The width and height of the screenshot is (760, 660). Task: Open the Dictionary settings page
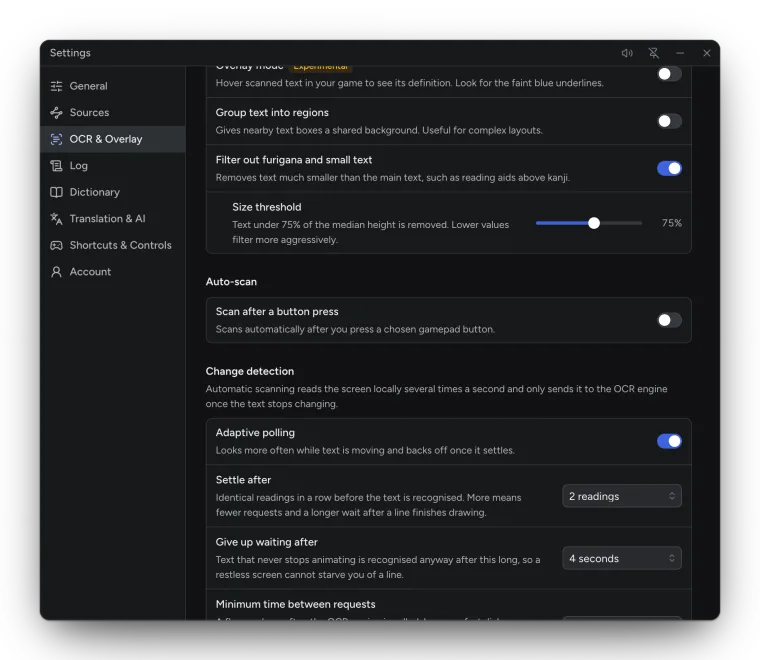click(x=112, y=192)
